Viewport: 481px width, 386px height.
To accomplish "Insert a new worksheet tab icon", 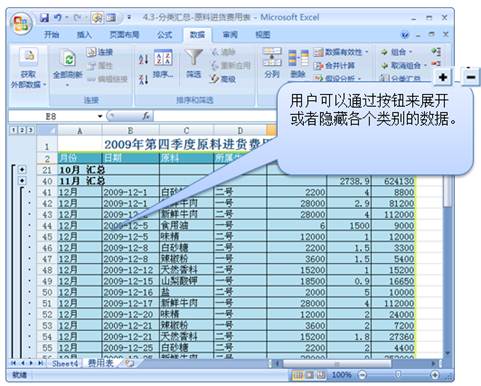I will (129, 363).
